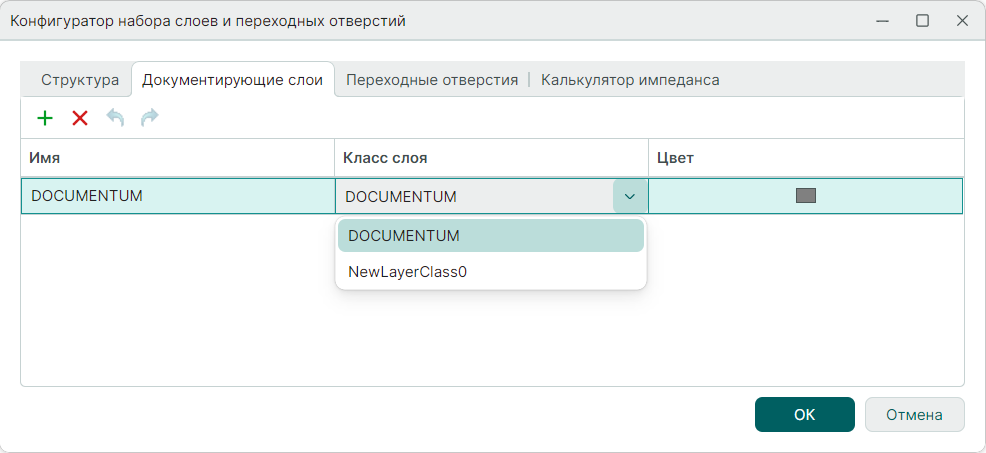Click the DOCUMENTUM name cell in Имя column
Screen dimensions: 986x453
point(177,196)
